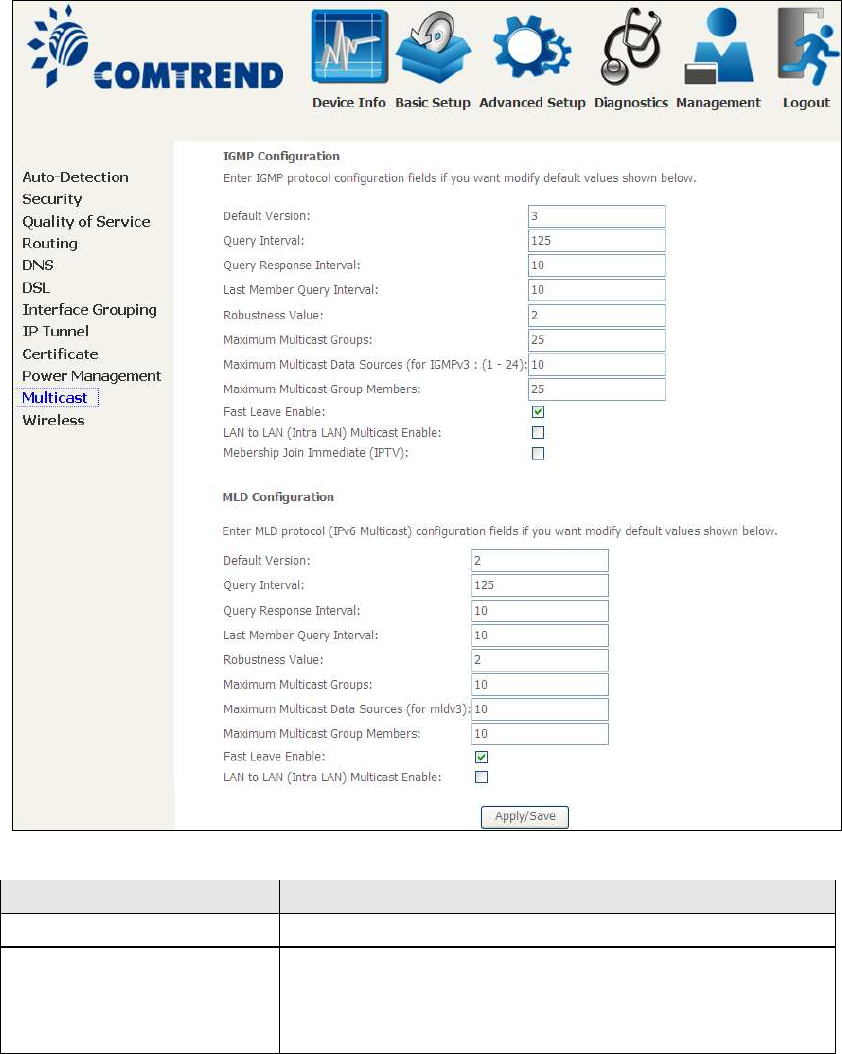Viewport: 842px width, 1054px height.
Task: Click MLD Maximum Multicast Groups field
Action: [x=540, y=685]
